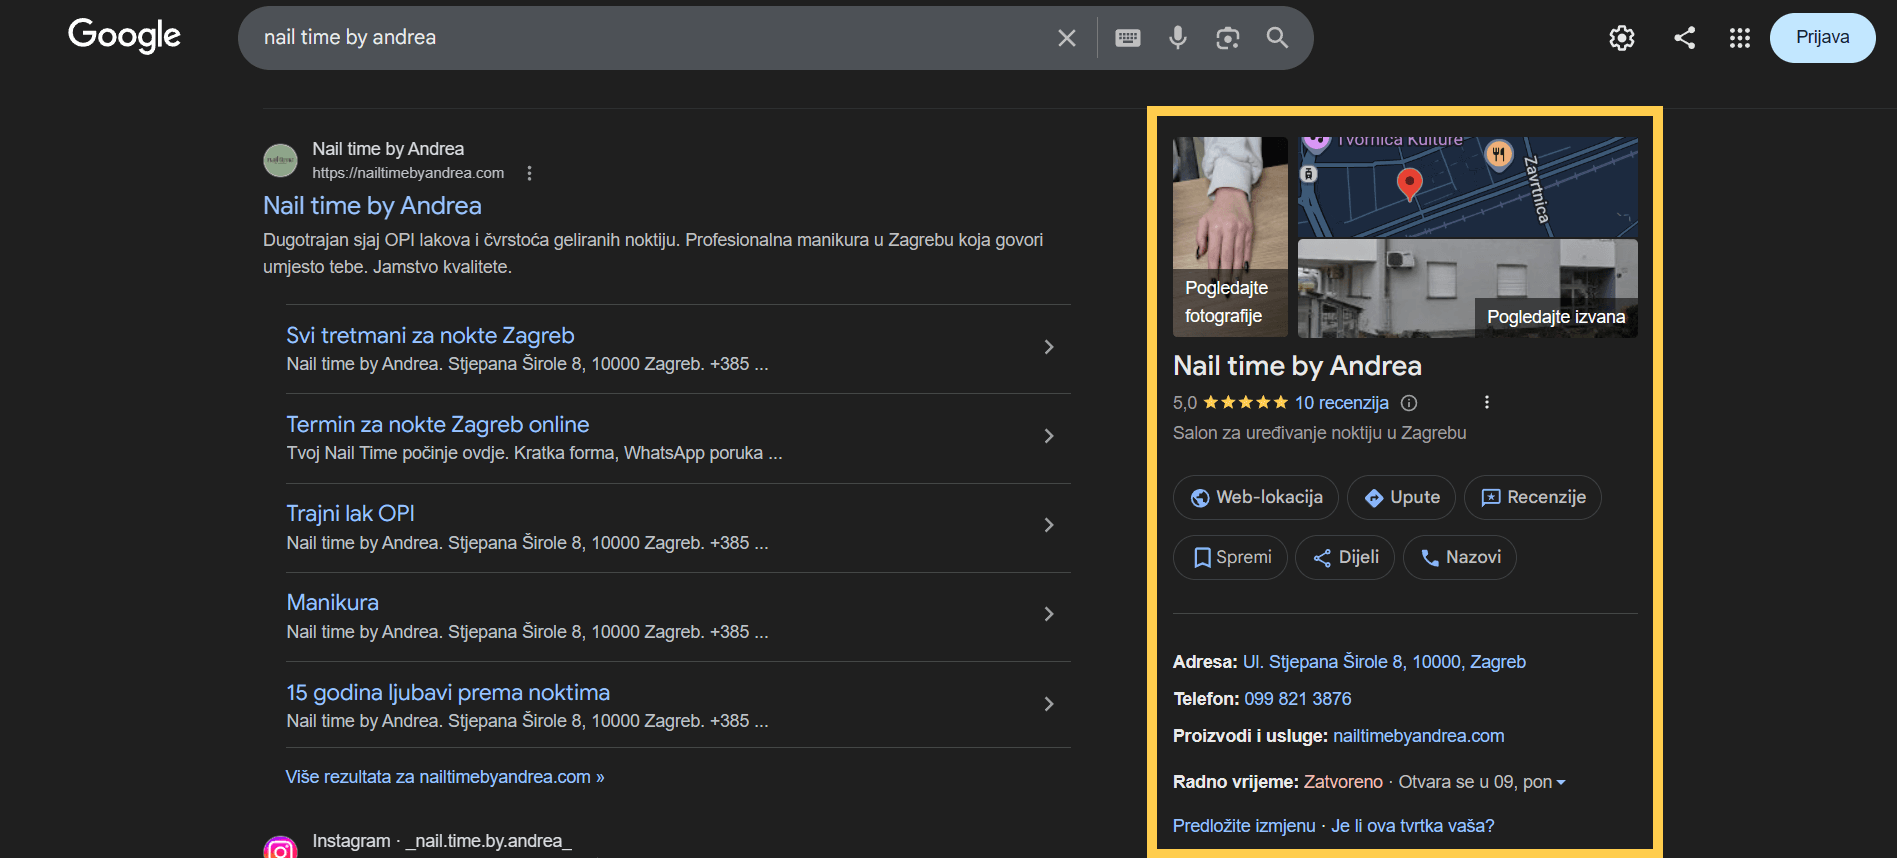
Task: Click the Web-lokacija button
Action: (x=1256, y=497)
